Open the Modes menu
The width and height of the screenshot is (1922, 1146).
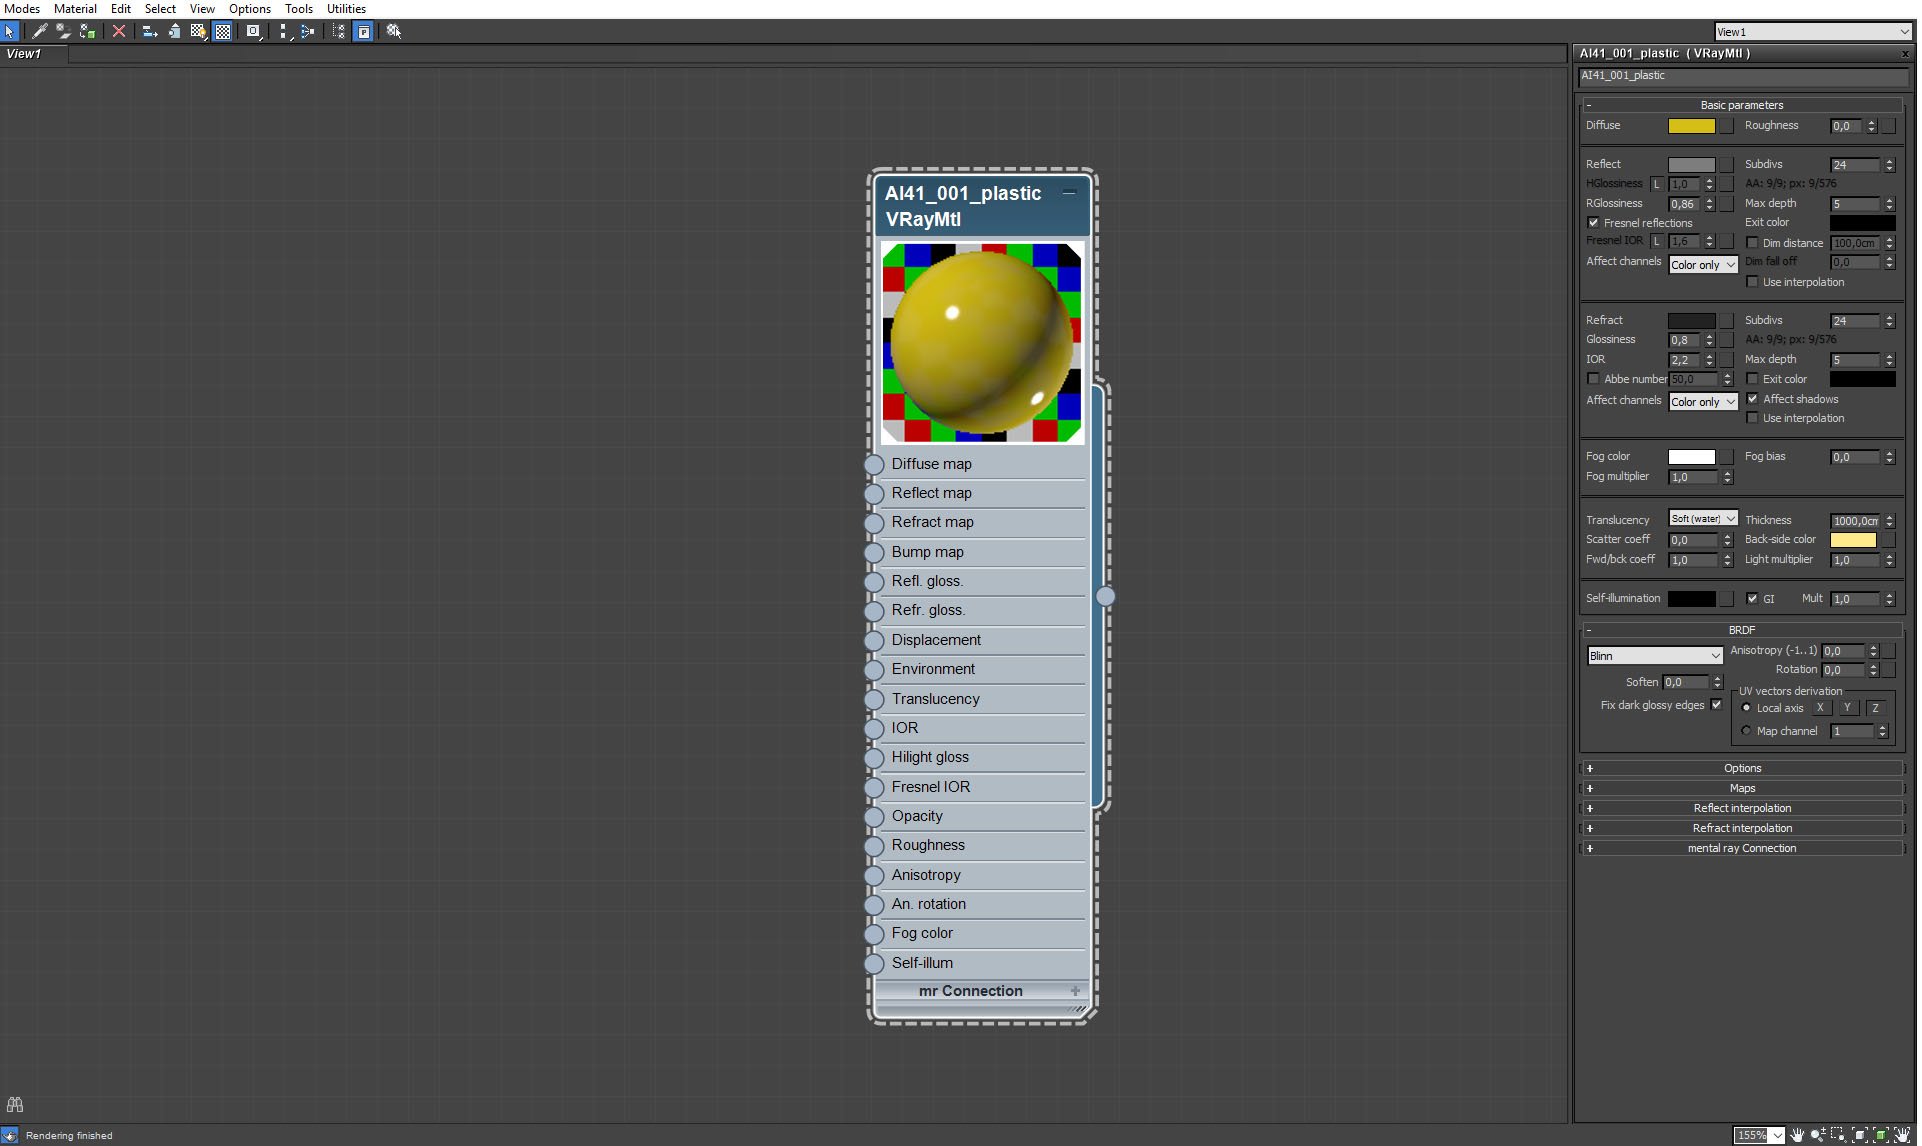[x=22, y=8]
